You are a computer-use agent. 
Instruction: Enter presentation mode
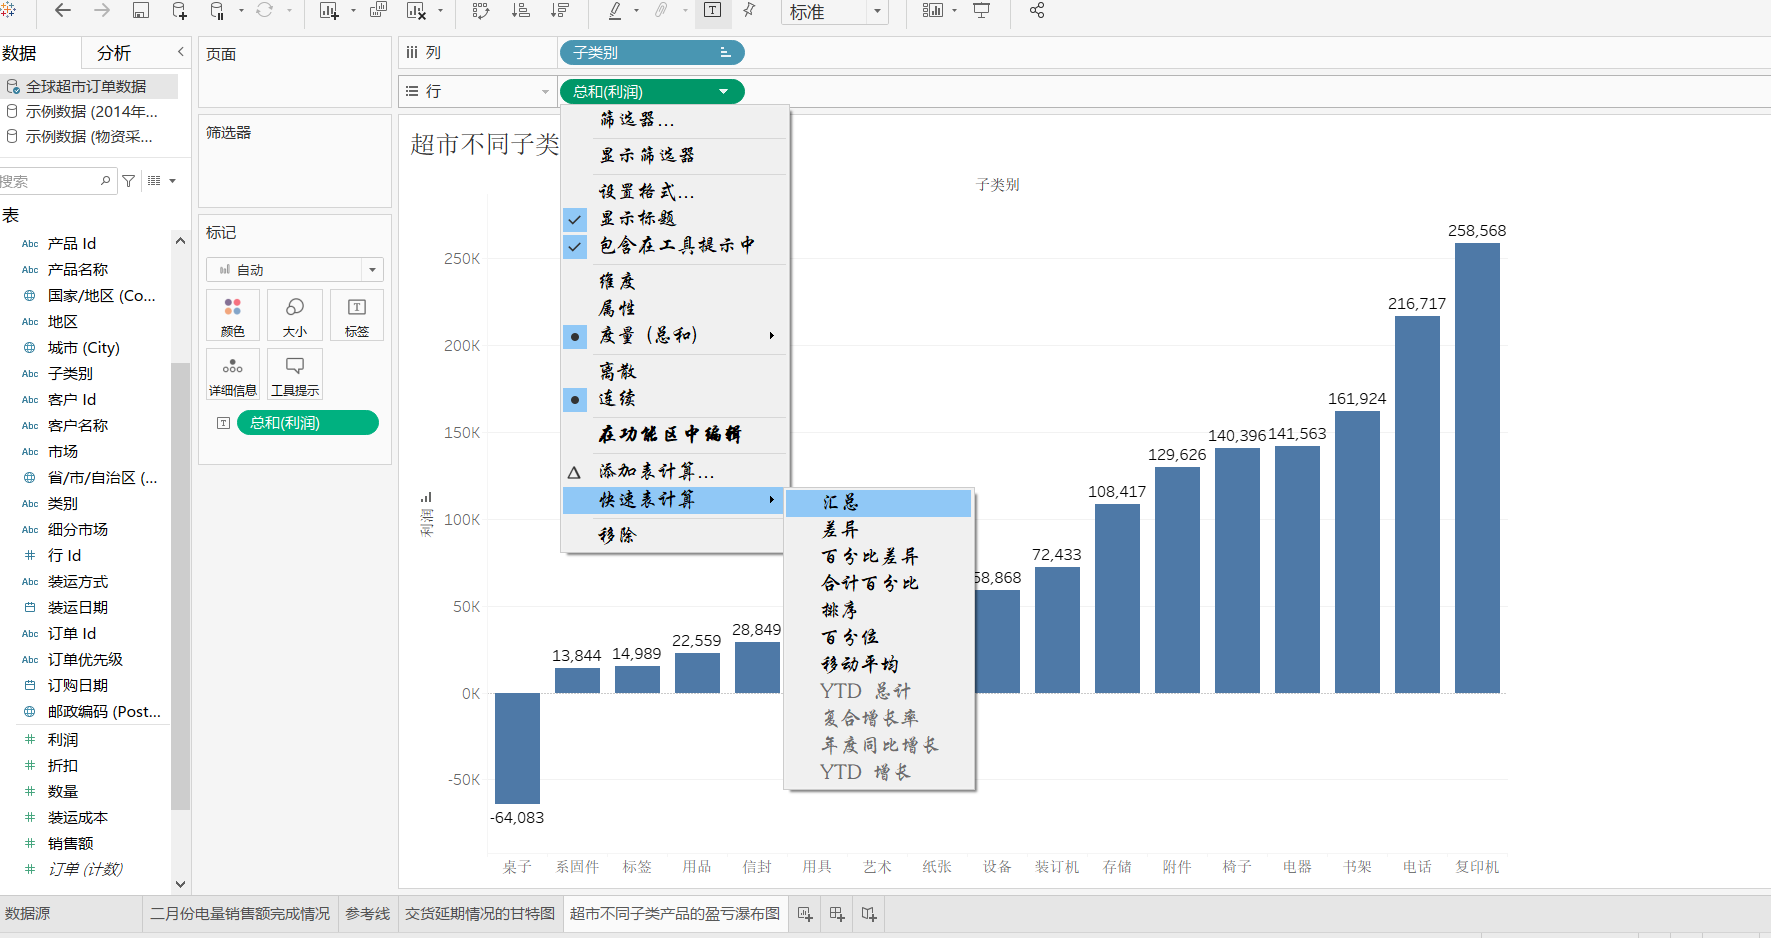coord(982,10)
